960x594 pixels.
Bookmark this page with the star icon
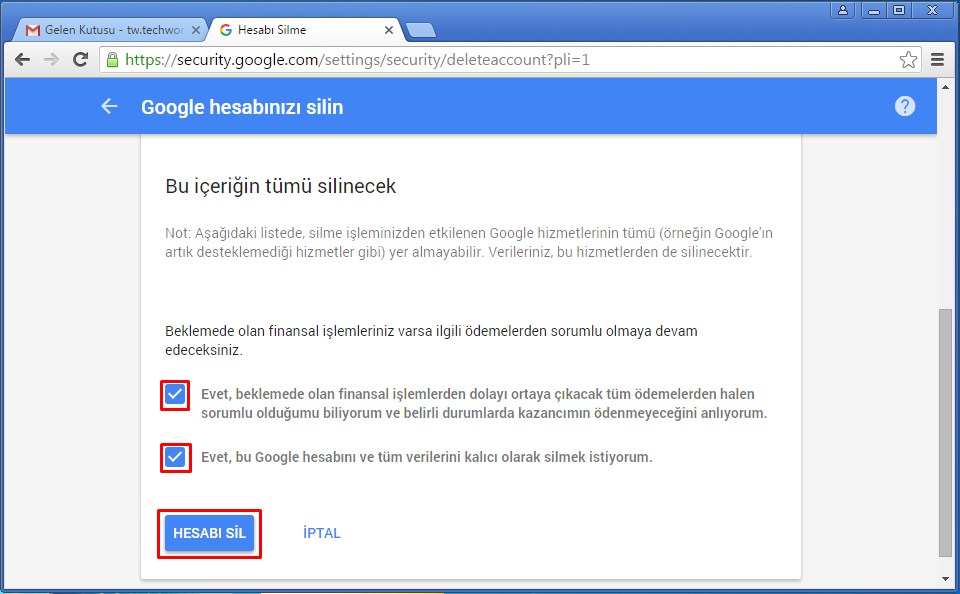pos(908,60)
